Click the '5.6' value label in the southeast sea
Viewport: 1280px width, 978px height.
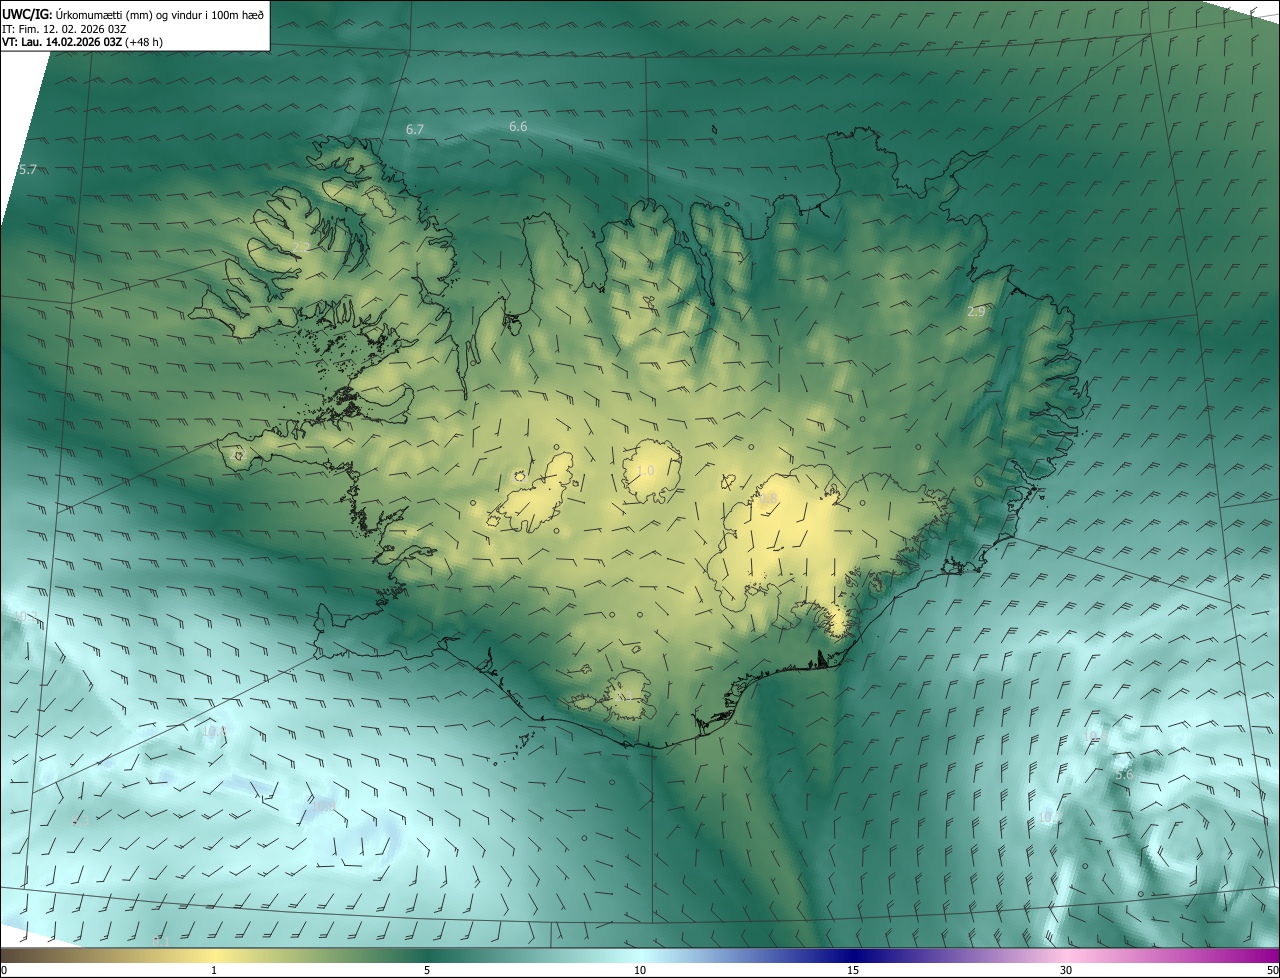(1124, 774)
